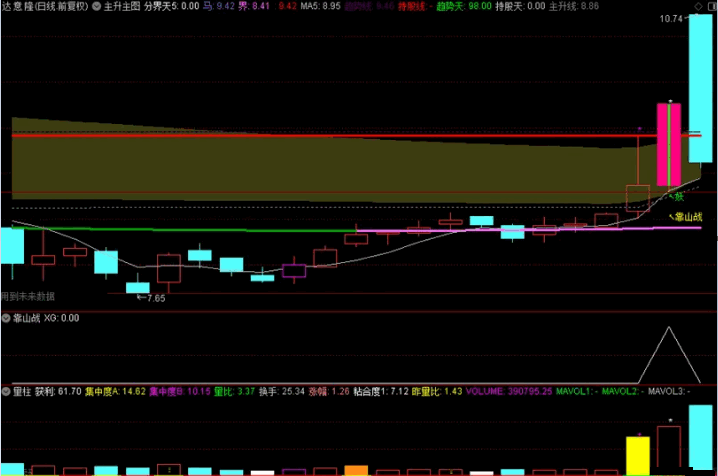Click the 界: 8.41 value

click(x=254, y=6)
